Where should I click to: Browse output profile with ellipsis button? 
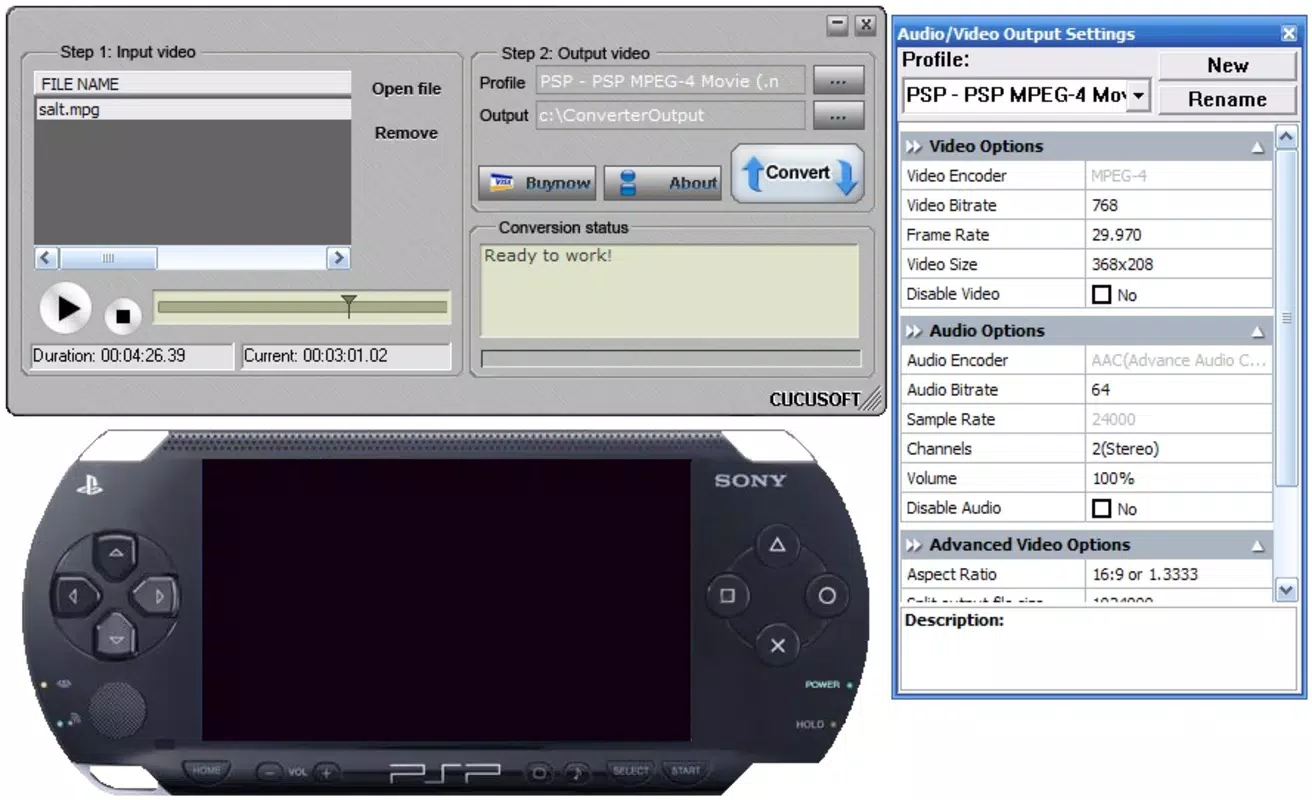click(x=838, y=81)
